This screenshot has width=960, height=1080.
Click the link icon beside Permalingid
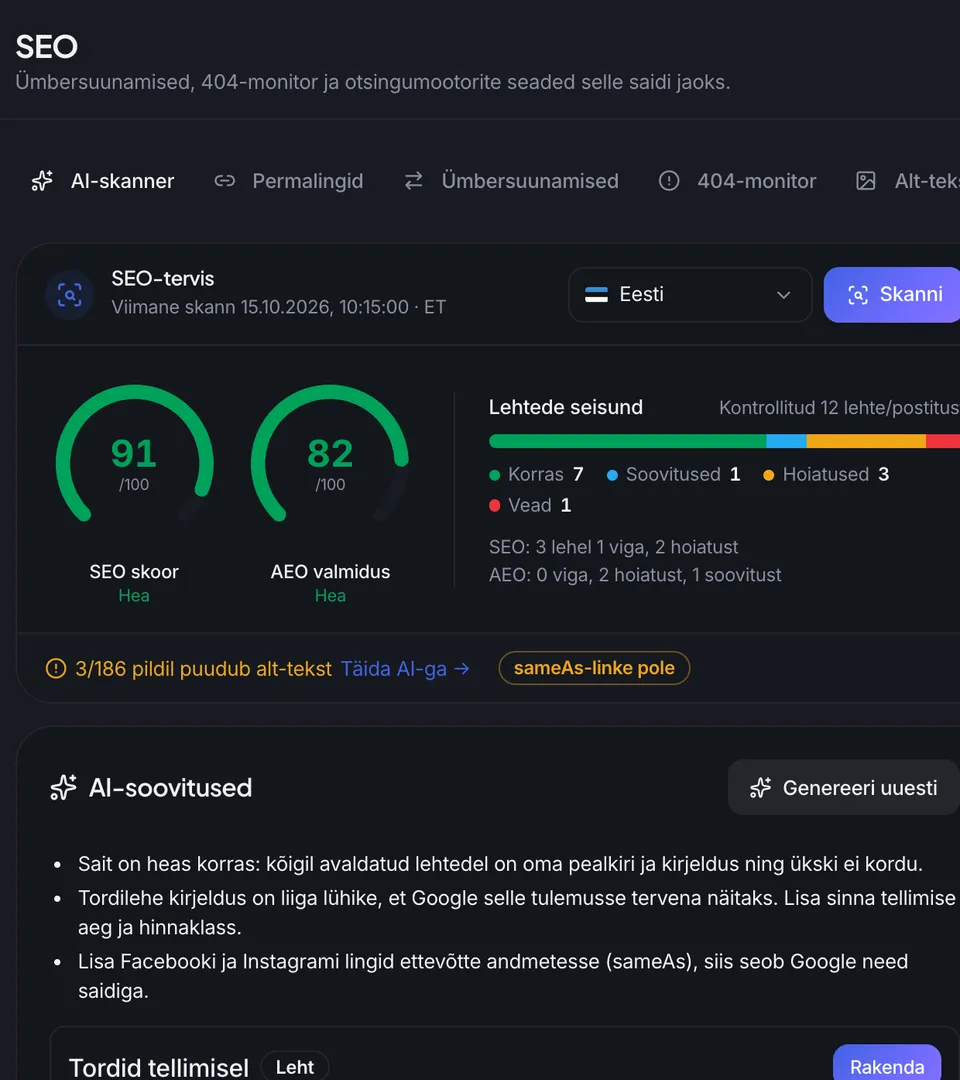click(x=225, y=181)
